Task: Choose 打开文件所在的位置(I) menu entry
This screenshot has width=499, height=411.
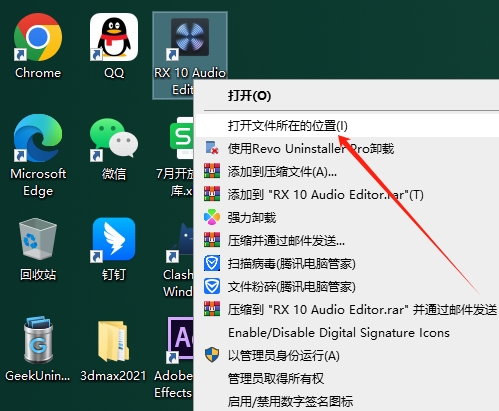Action: tap(346, 126)
